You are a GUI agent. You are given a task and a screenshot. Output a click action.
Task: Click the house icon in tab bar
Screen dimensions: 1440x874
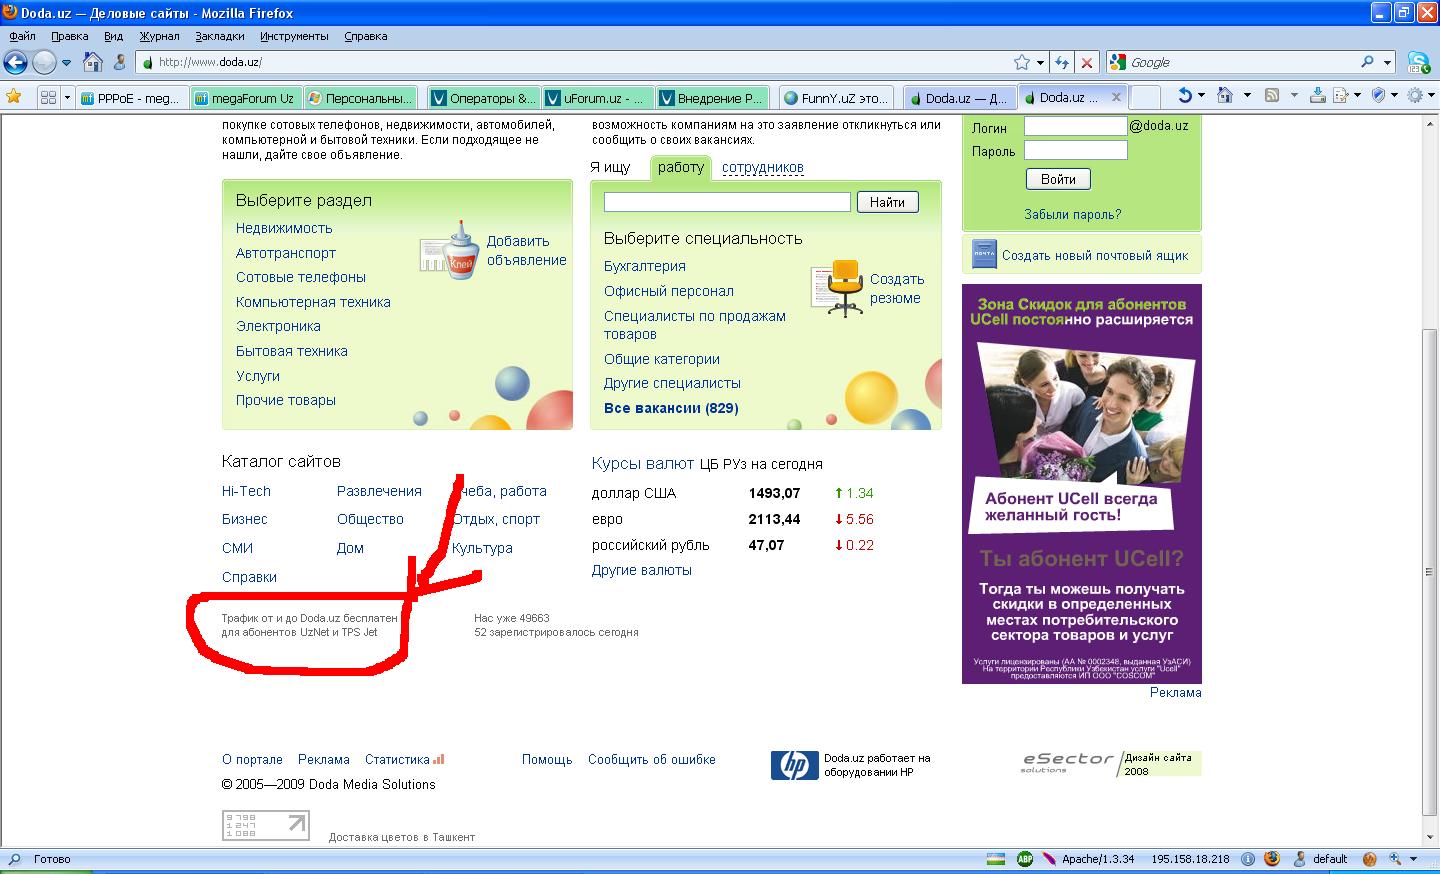(1225, 96)
